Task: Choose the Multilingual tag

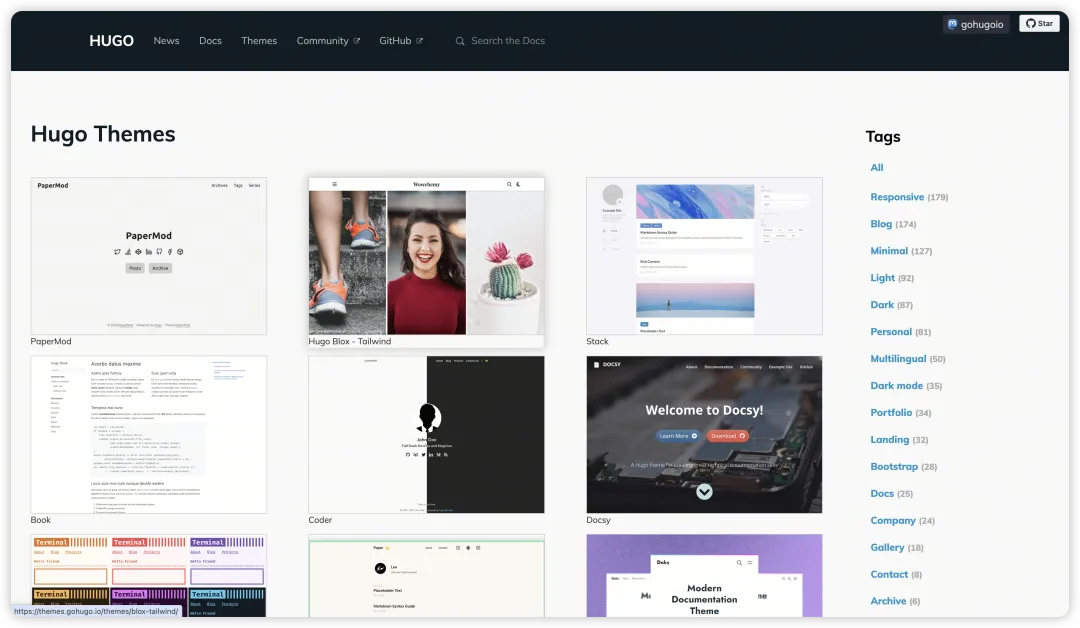Action: [x=898, y=359]
